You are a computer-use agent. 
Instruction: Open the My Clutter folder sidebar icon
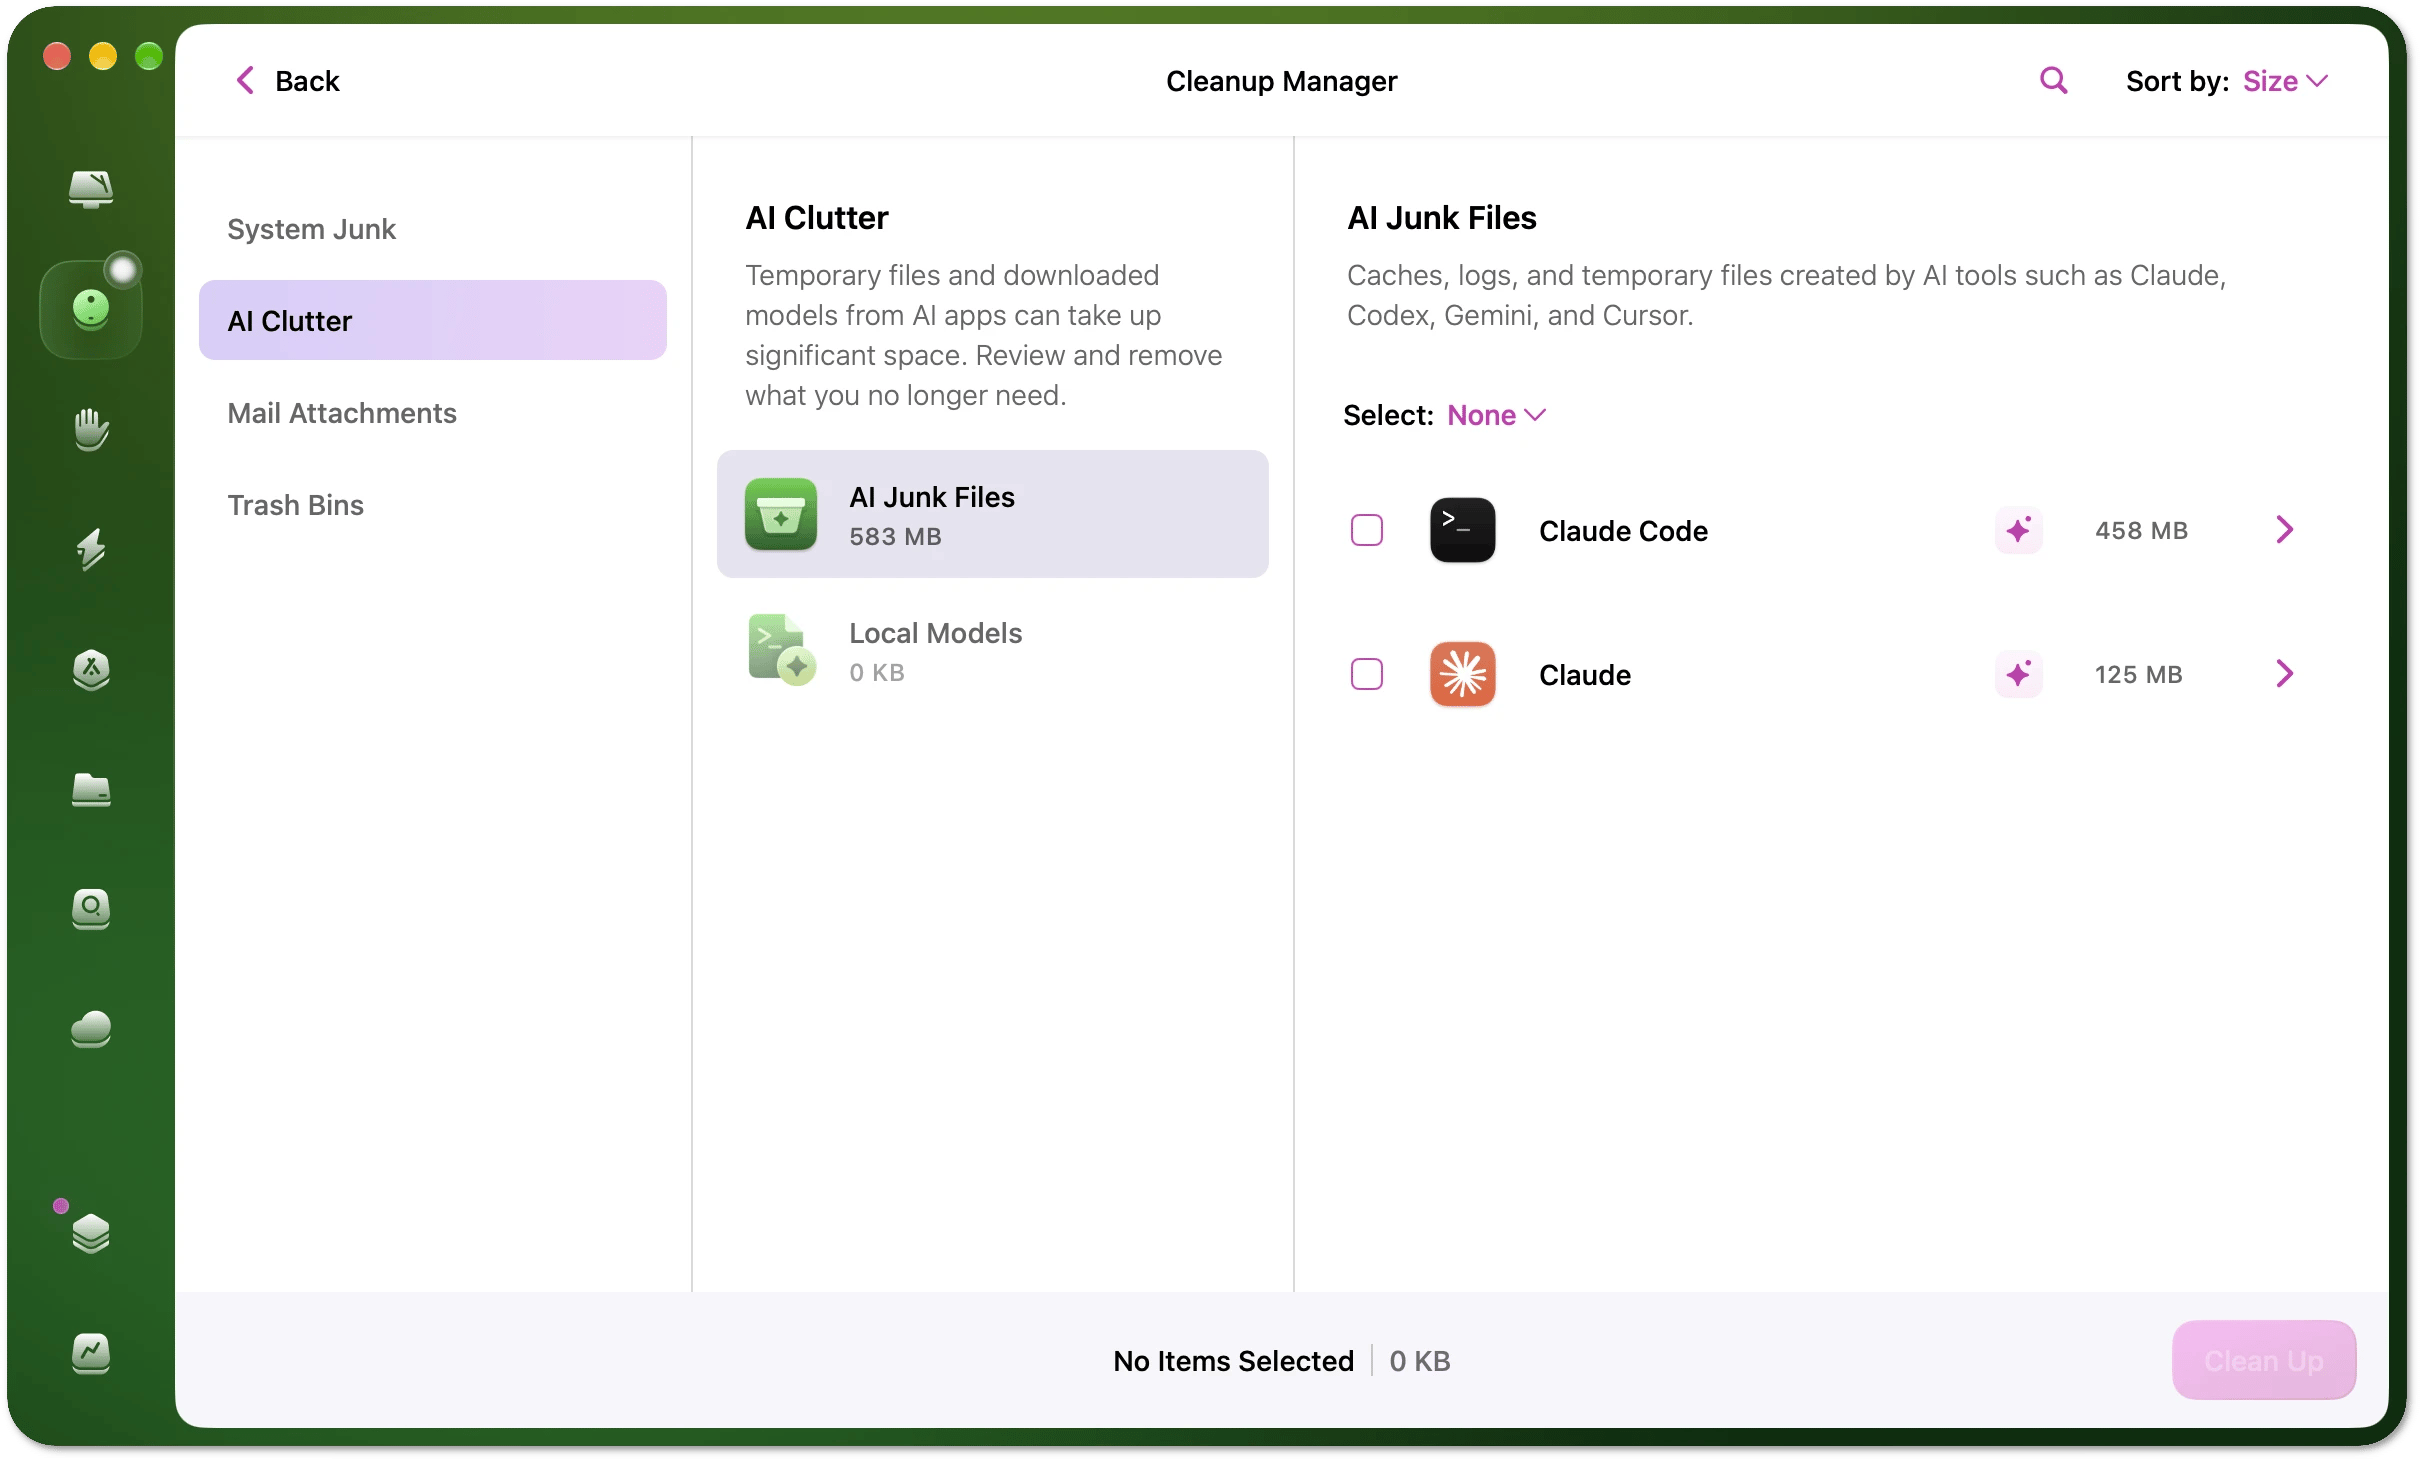coord(91,789)
